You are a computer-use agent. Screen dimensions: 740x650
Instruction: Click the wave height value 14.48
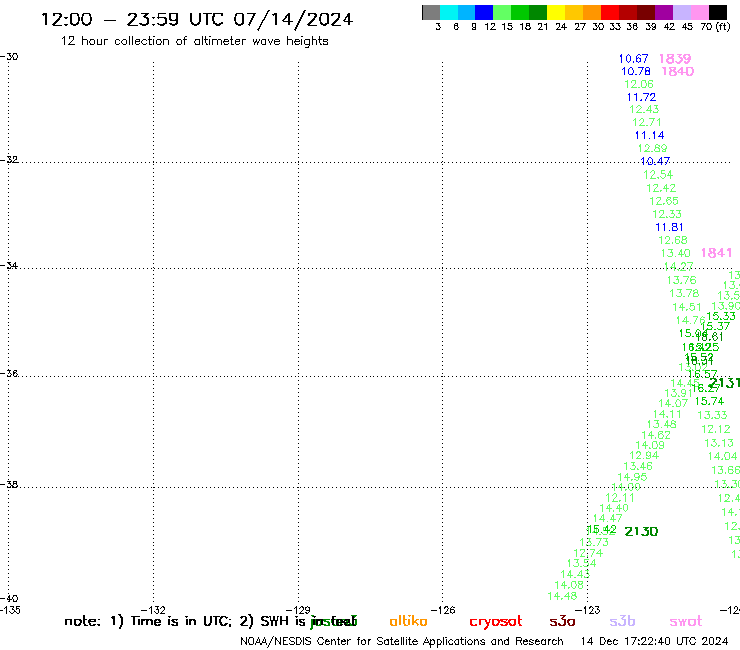coord(563,596)
